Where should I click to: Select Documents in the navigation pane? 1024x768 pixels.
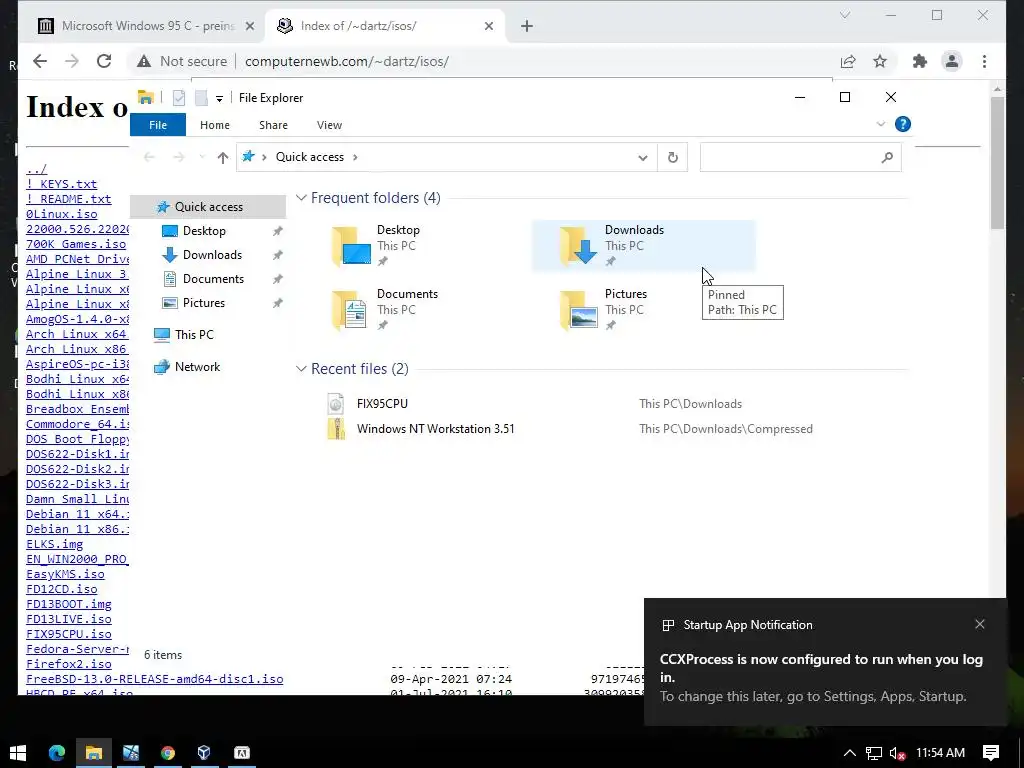[x=213, y=279]
